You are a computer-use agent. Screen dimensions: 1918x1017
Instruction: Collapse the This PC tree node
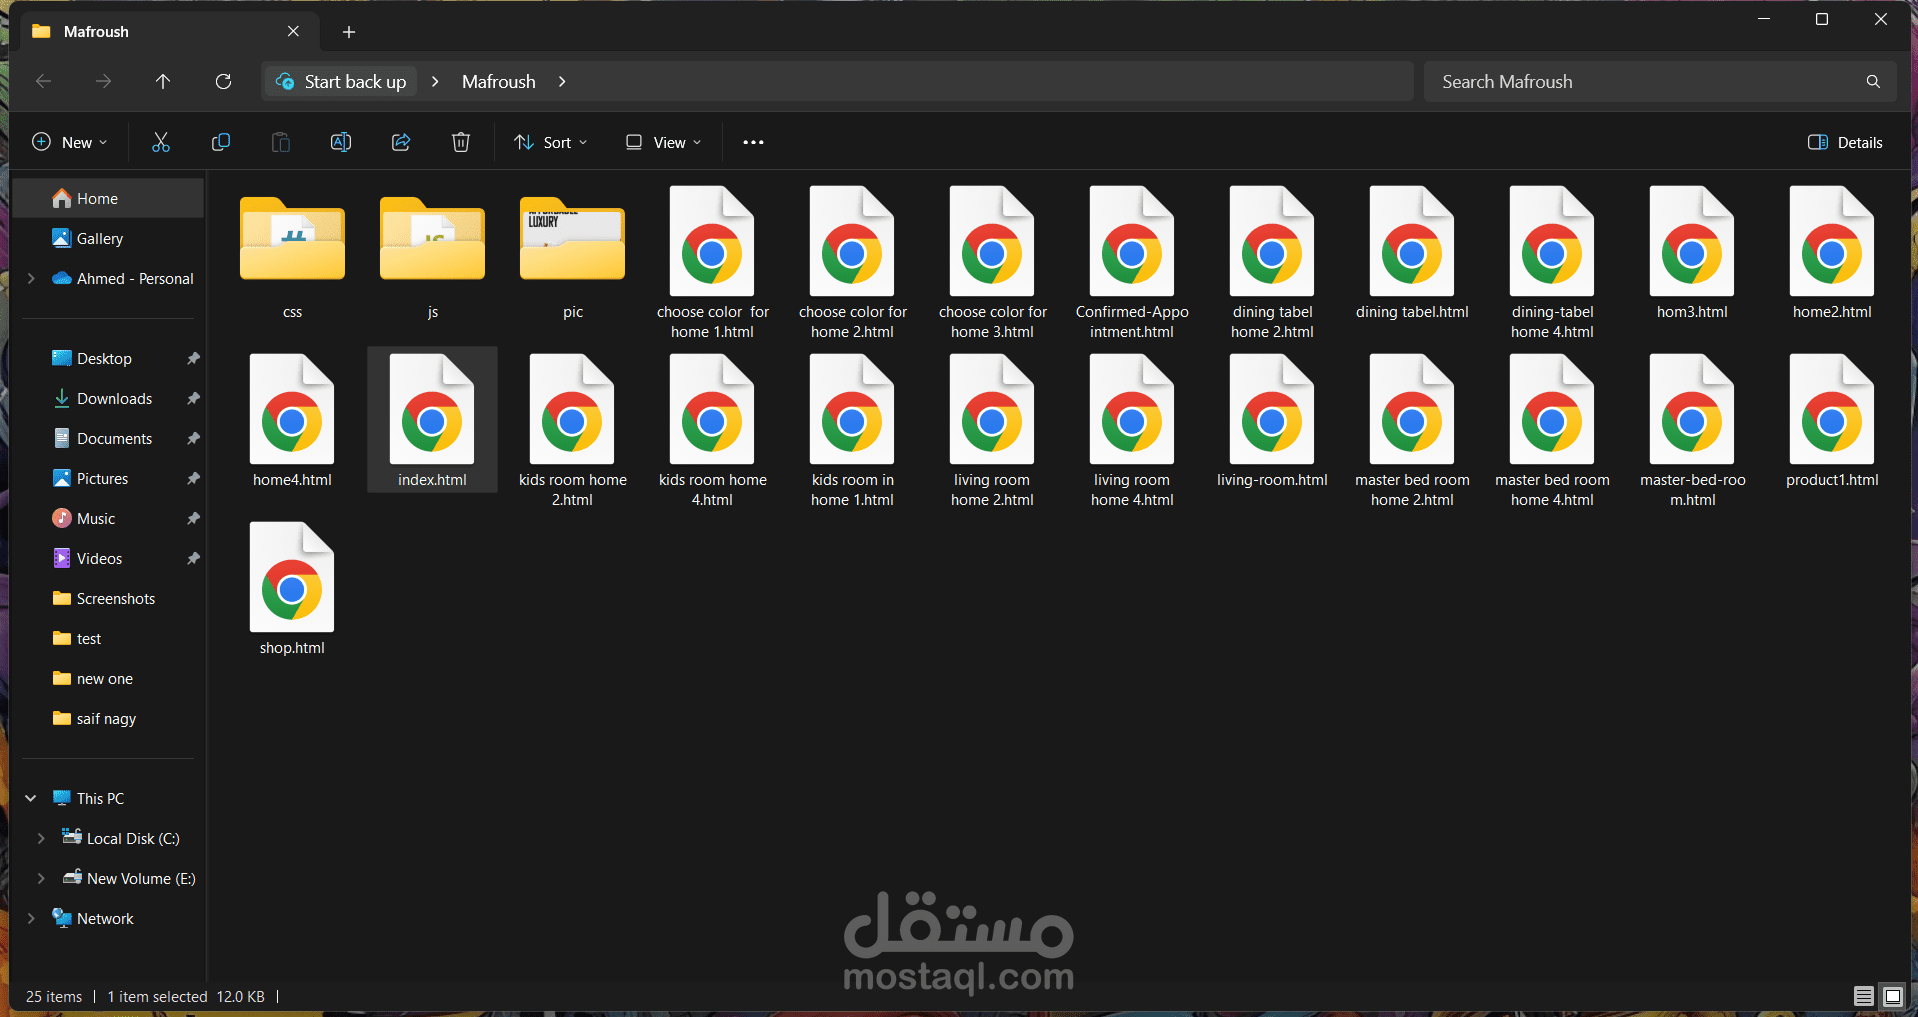31,798
